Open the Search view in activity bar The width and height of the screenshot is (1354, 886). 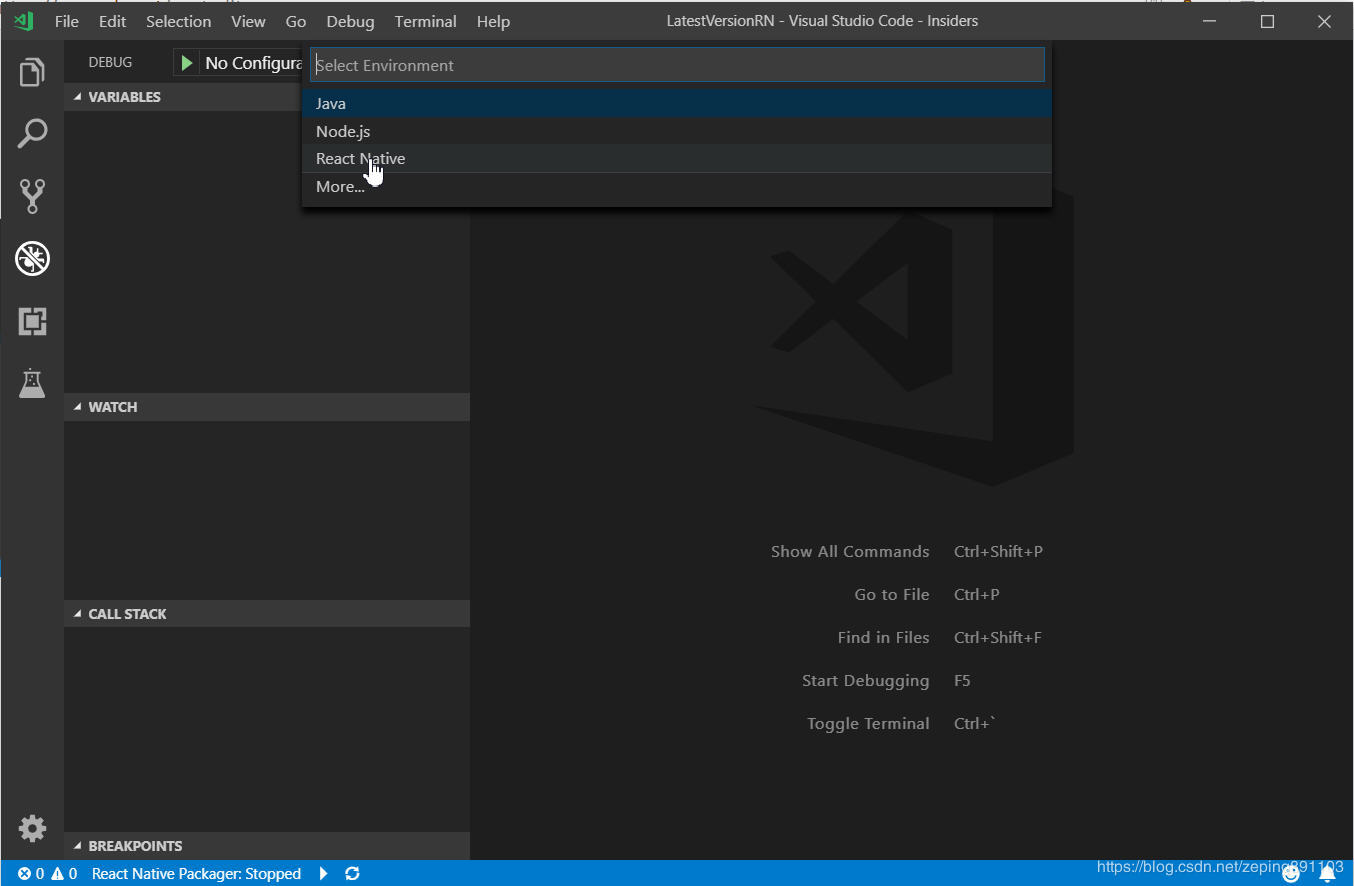[32, 134]
